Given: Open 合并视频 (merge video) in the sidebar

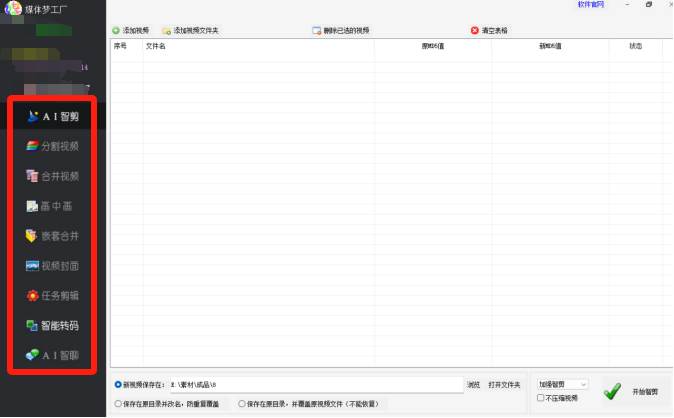Looking at the screenshot, I should pos(52,176).
